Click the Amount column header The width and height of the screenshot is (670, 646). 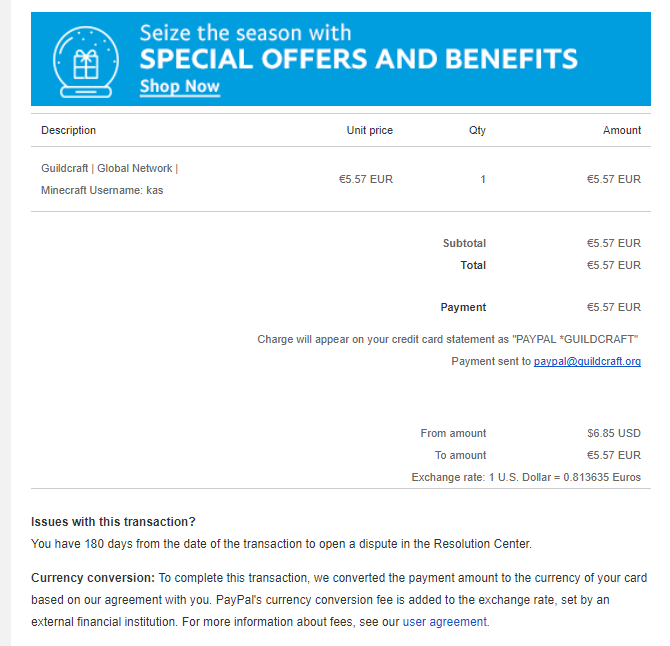(622, 130)
